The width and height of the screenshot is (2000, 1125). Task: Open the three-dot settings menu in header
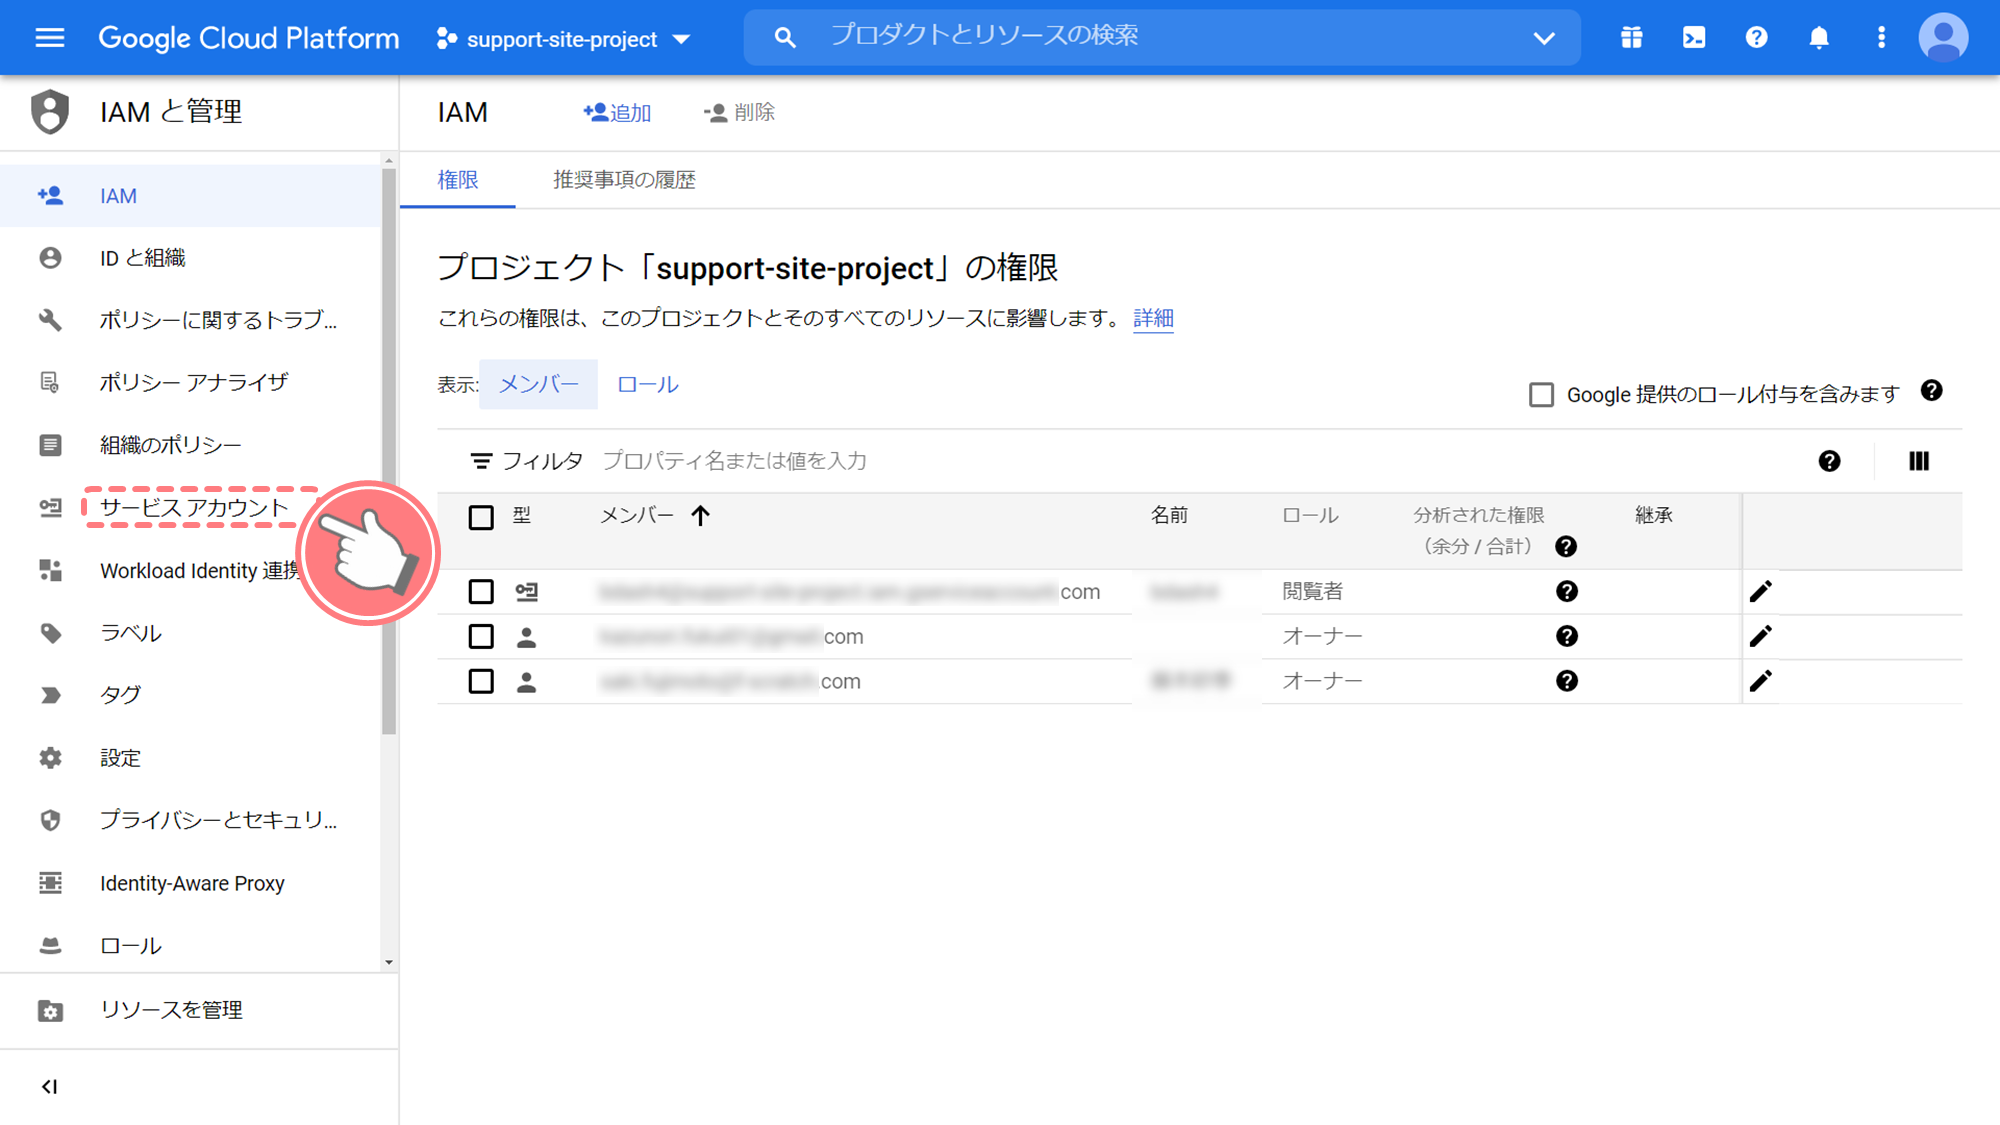pyautogui.click(x=1881, y=38)
